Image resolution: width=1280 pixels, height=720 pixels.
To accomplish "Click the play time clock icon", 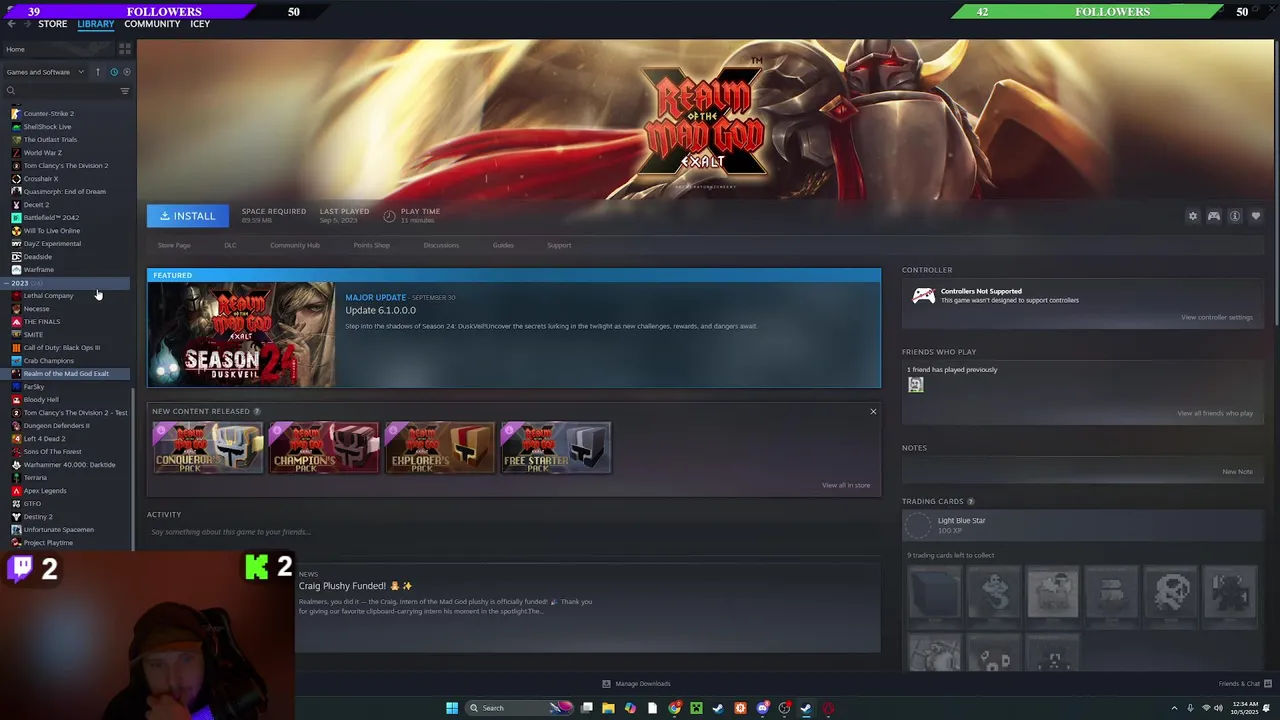I will pyautogui.click(x=389, y=216).
